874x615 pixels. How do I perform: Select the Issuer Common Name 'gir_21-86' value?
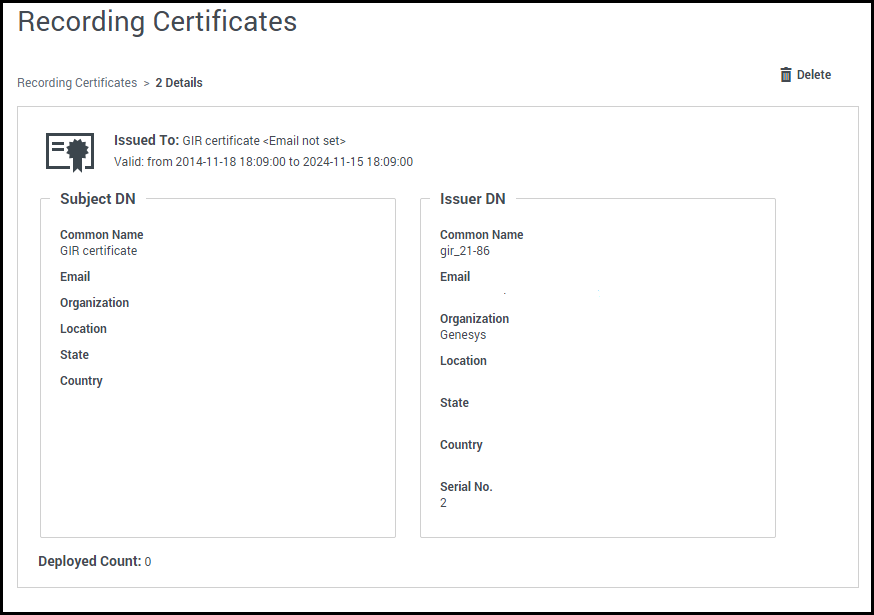tap(465, 251)
